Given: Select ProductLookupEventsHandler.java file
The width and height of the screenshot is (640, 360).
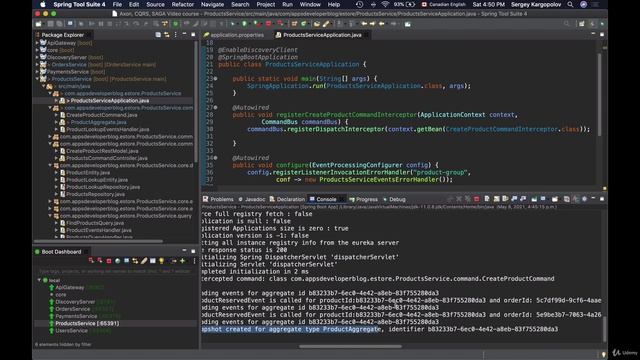Looking at the screenshot, I should pos(107,129).
